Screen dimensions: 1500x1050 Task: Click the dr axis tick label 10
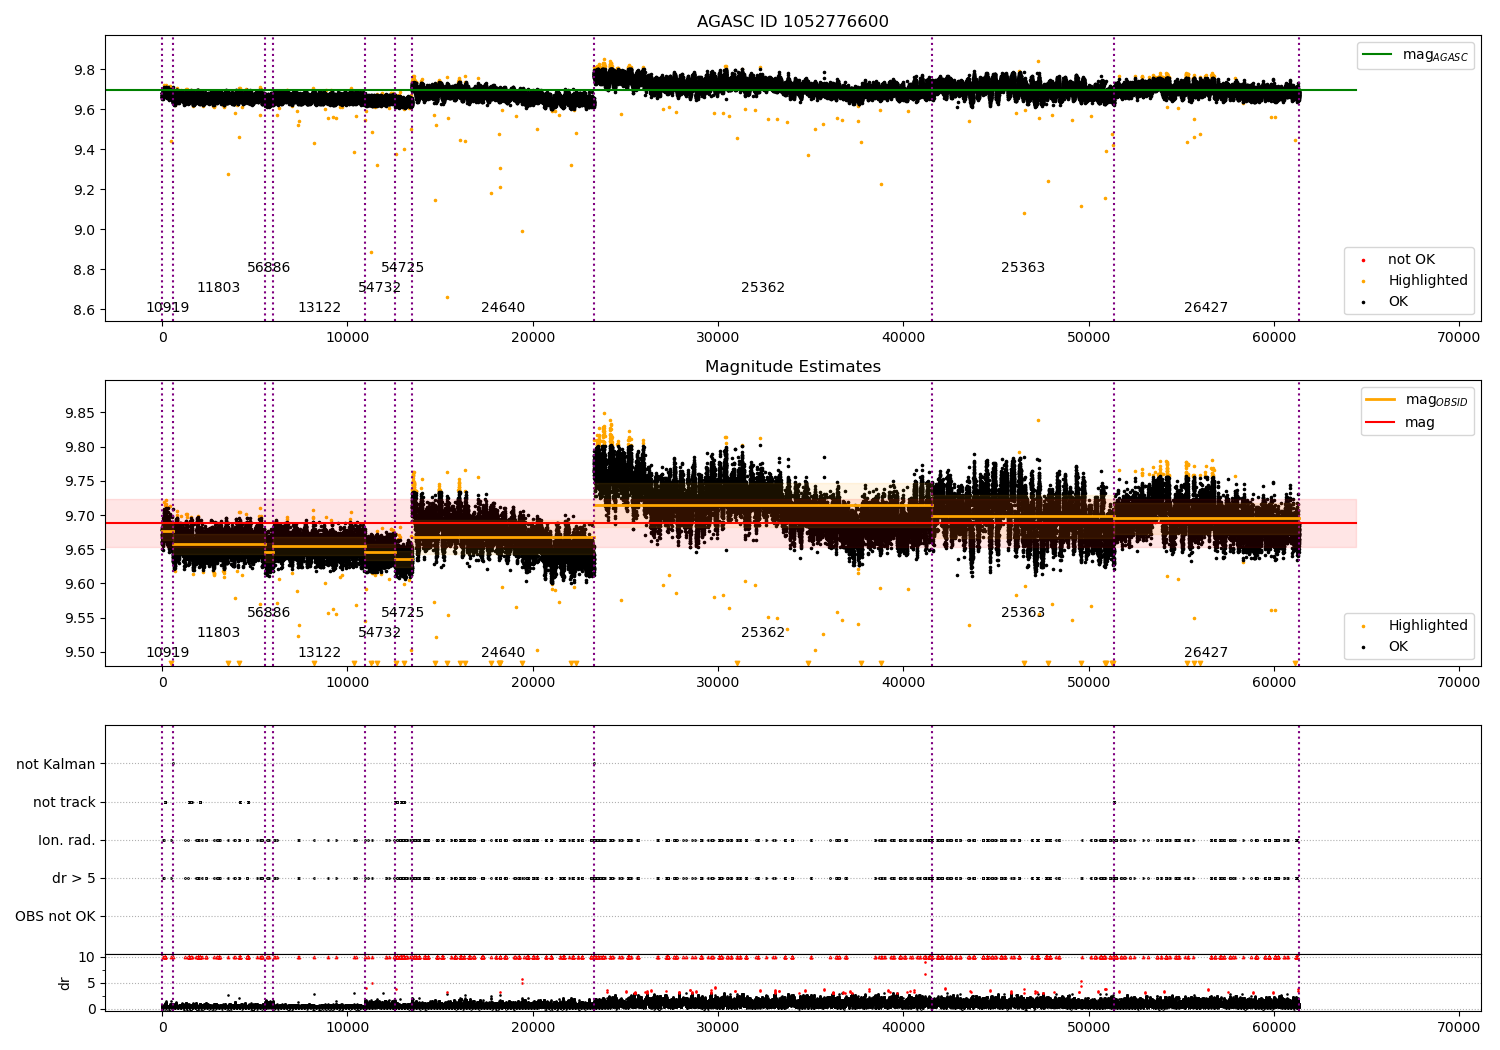87,957
